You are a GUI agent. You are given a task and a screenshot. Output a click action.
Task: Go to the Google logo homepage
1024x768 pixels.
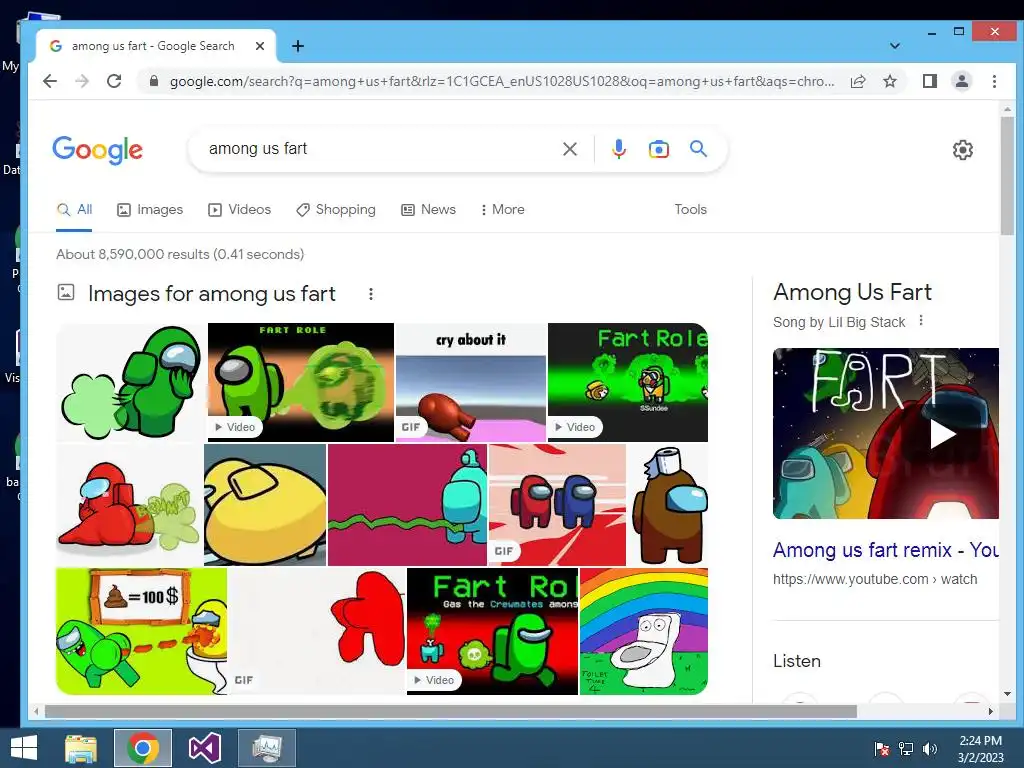tap(97, 150)
